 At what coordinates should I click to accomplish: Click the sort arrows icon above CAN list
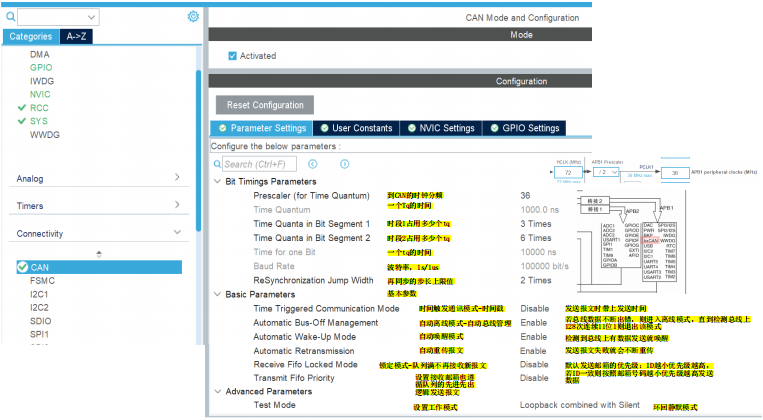pos(99,254)
